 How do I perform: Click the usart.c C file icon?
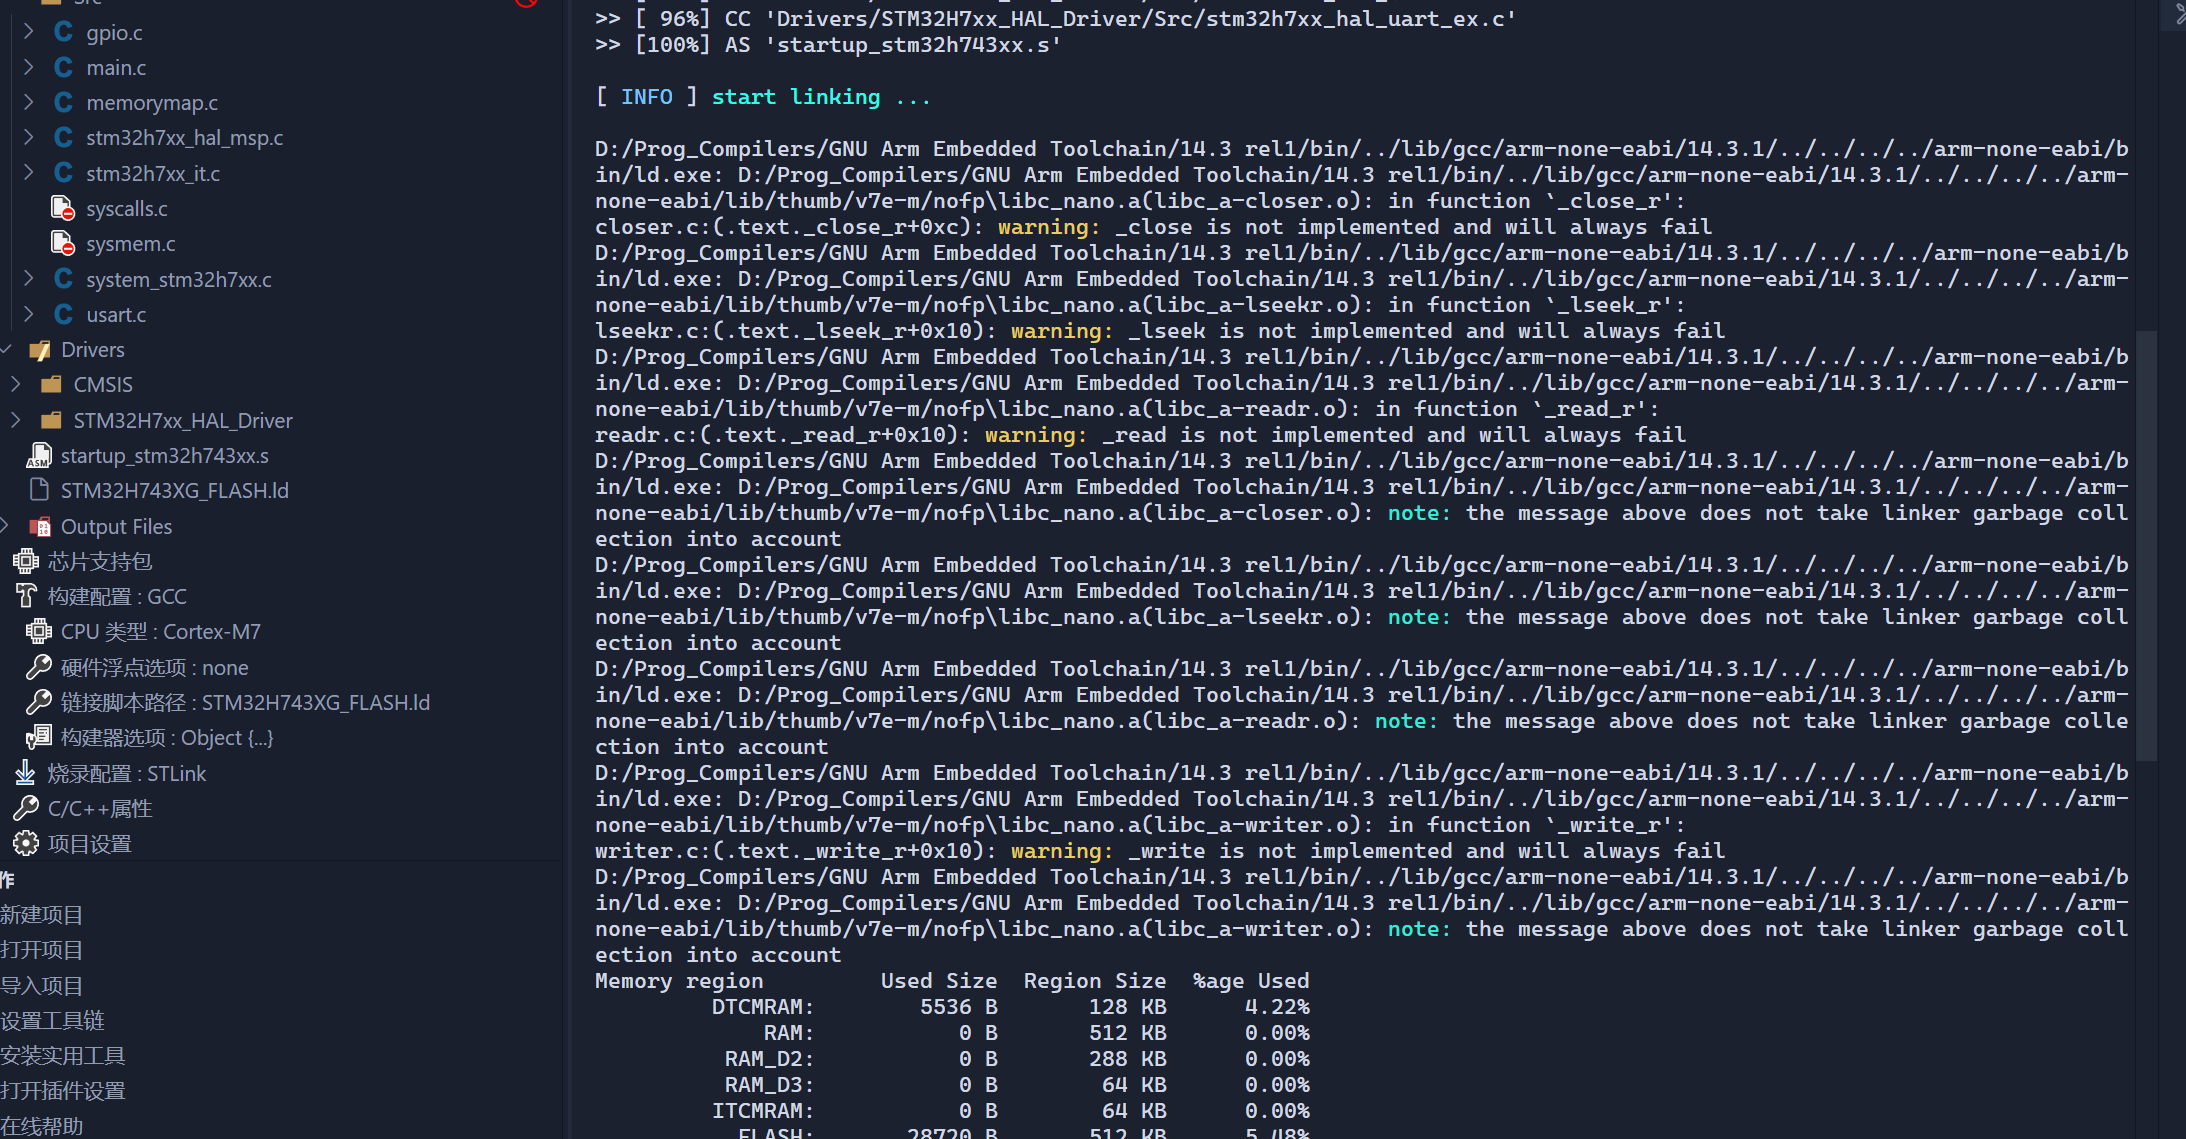pyautogui.click(x=63, y=314)
